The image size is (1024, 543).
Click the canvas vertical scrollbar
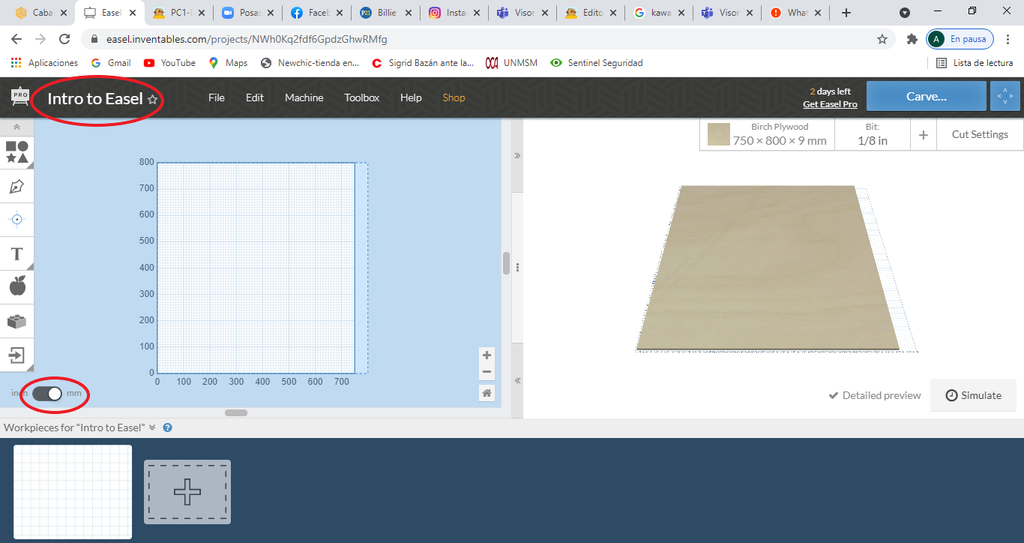tap(506, 263)
